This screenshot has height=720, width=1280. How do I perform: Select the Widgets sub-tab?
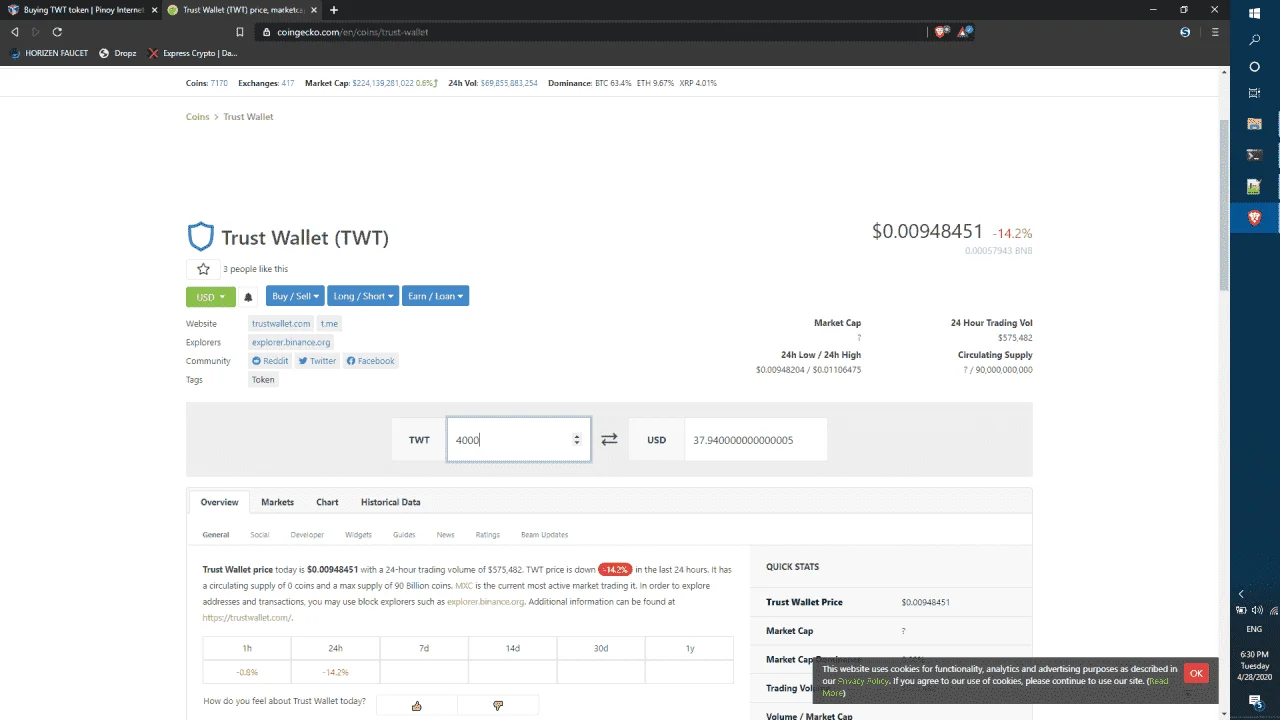[x=358, y=535]
